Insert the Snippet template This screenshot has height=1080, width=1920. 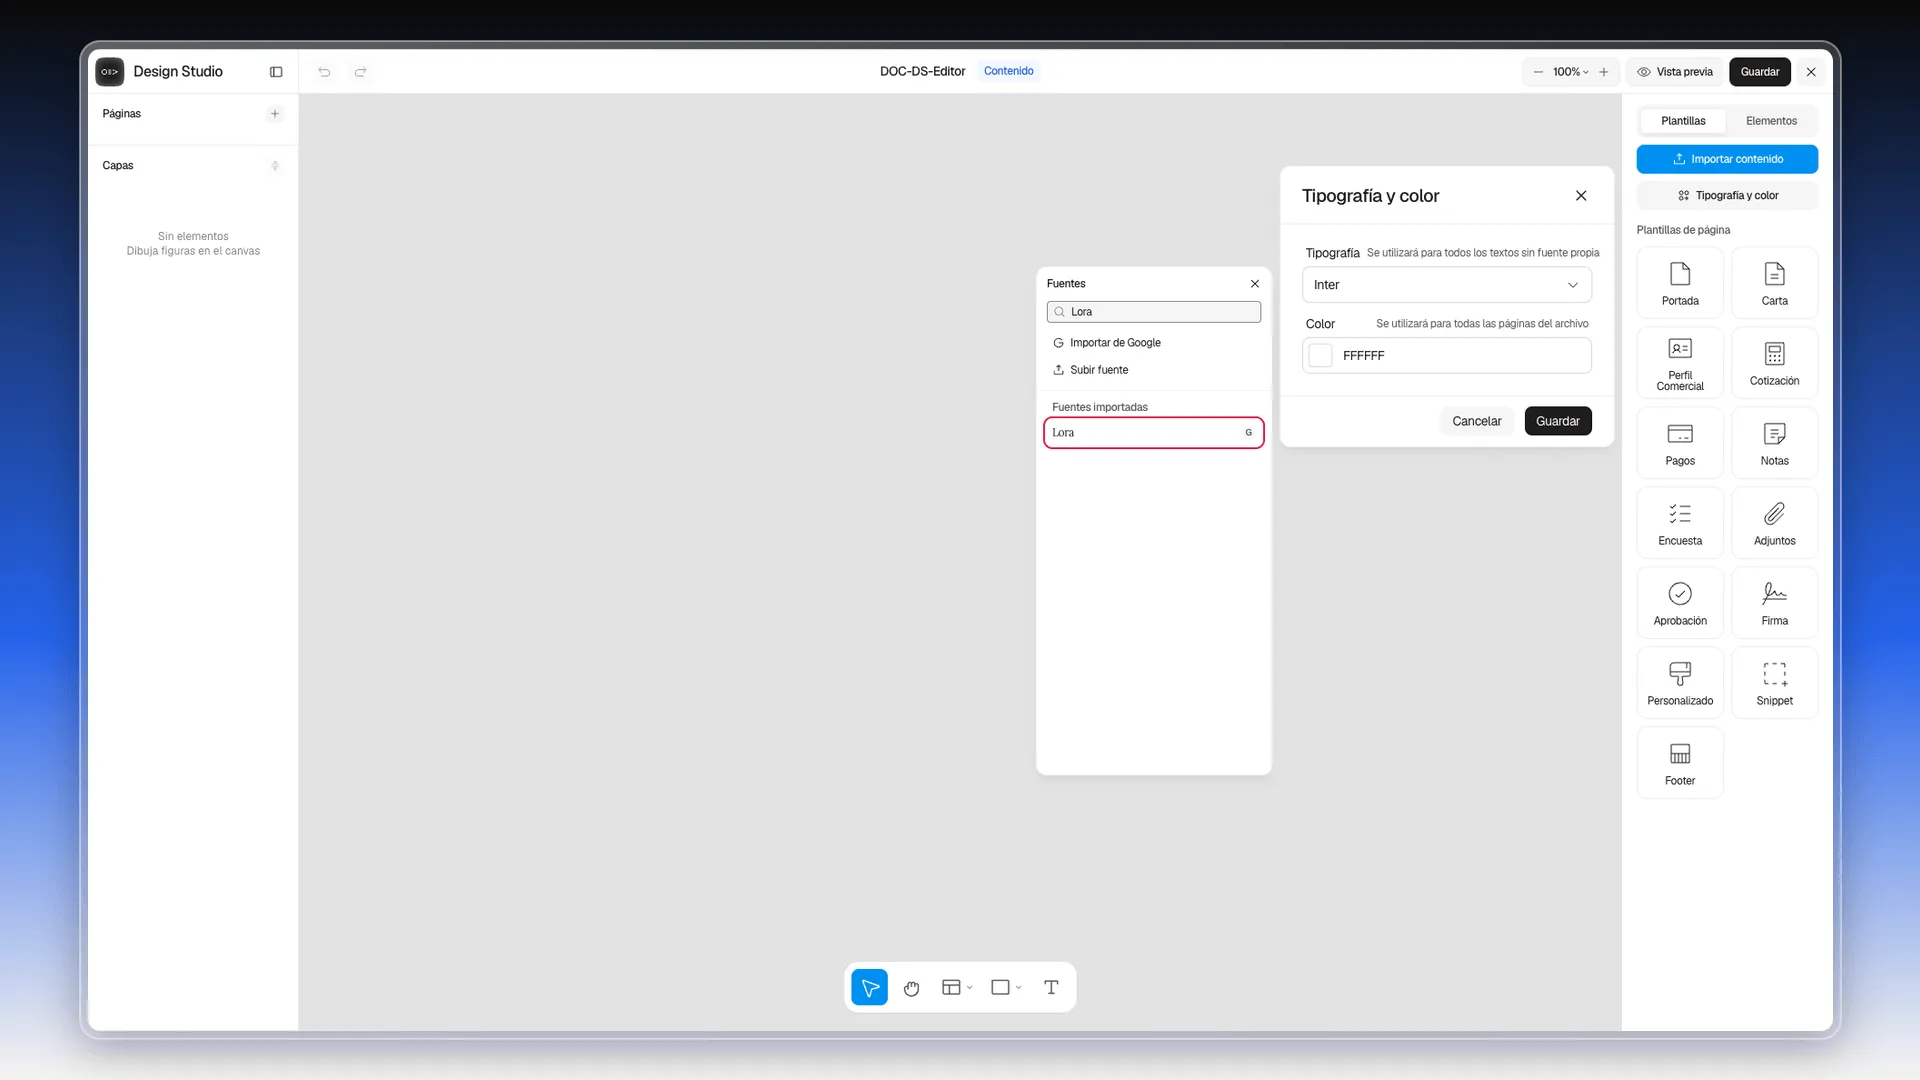click(x=1775, y=683)
